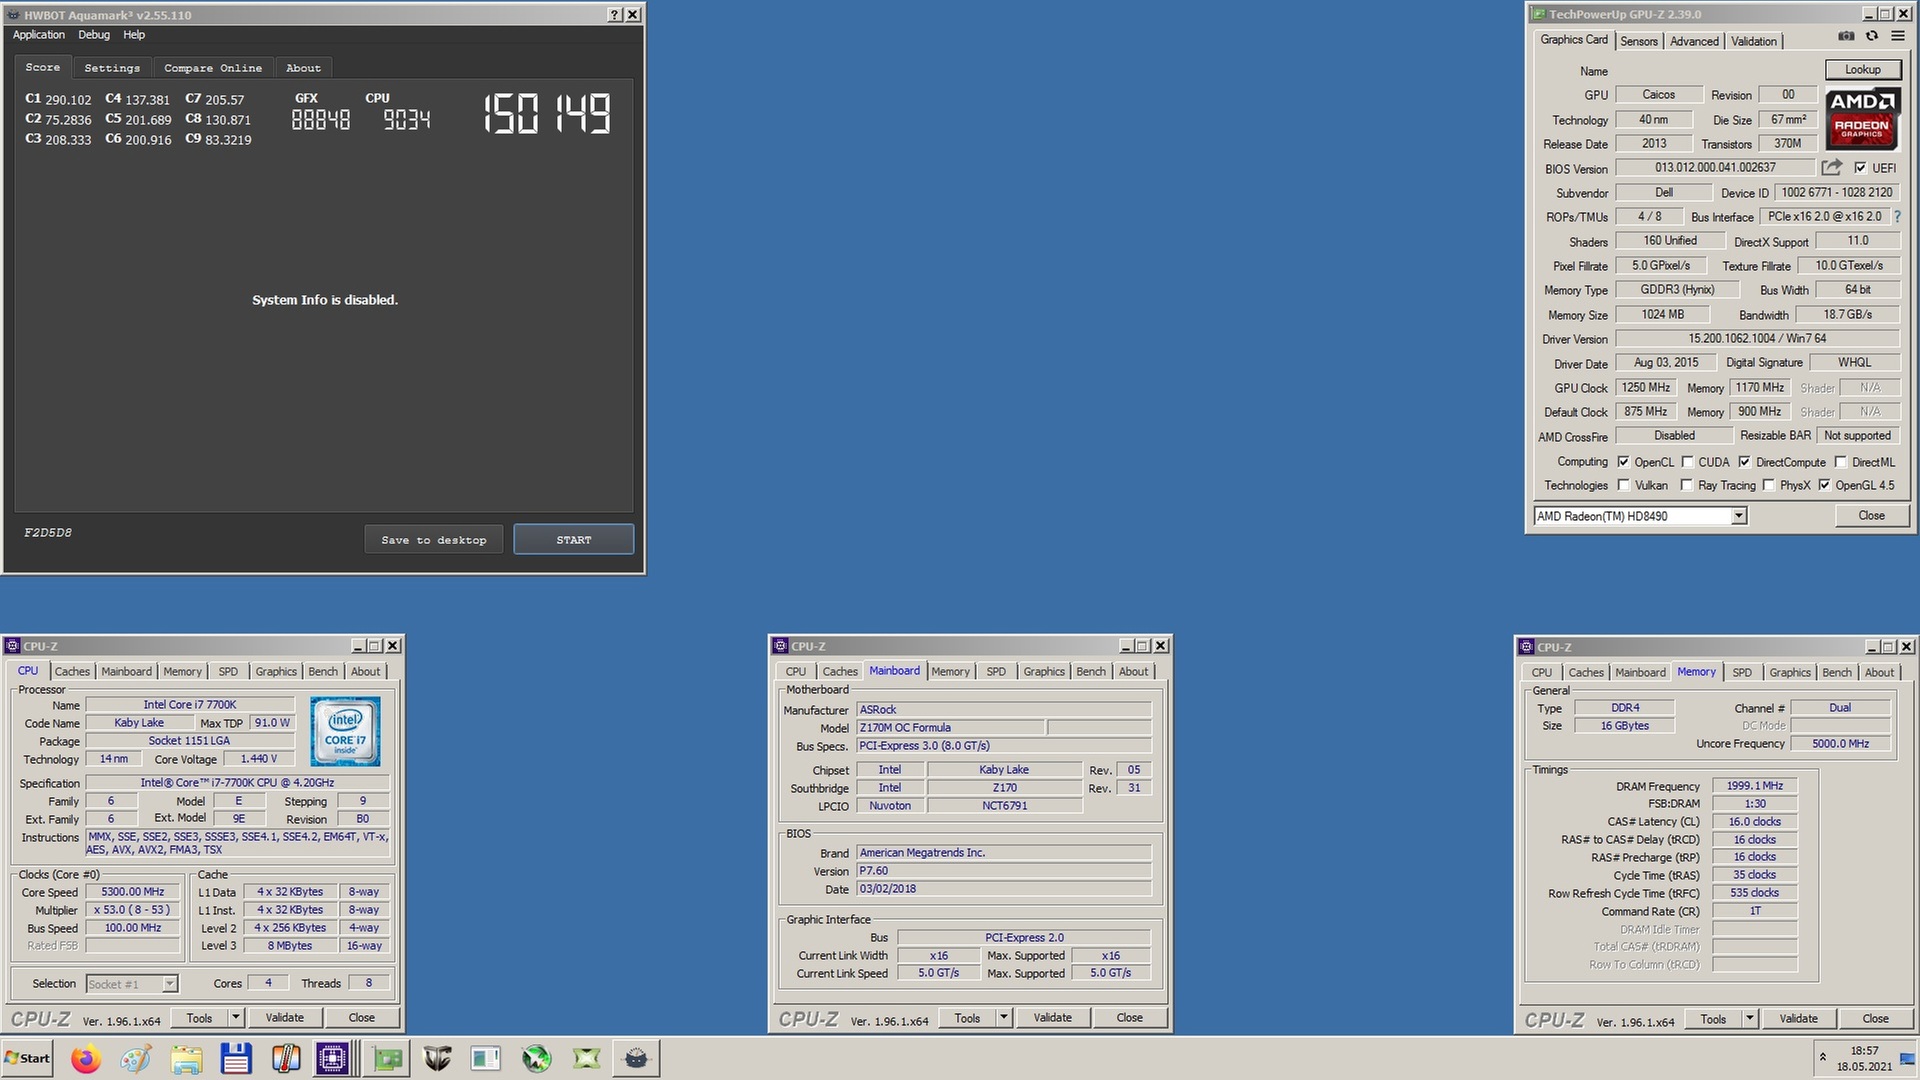Click the green GPU-Z card taskbar icon

[x=387, y=1058]
